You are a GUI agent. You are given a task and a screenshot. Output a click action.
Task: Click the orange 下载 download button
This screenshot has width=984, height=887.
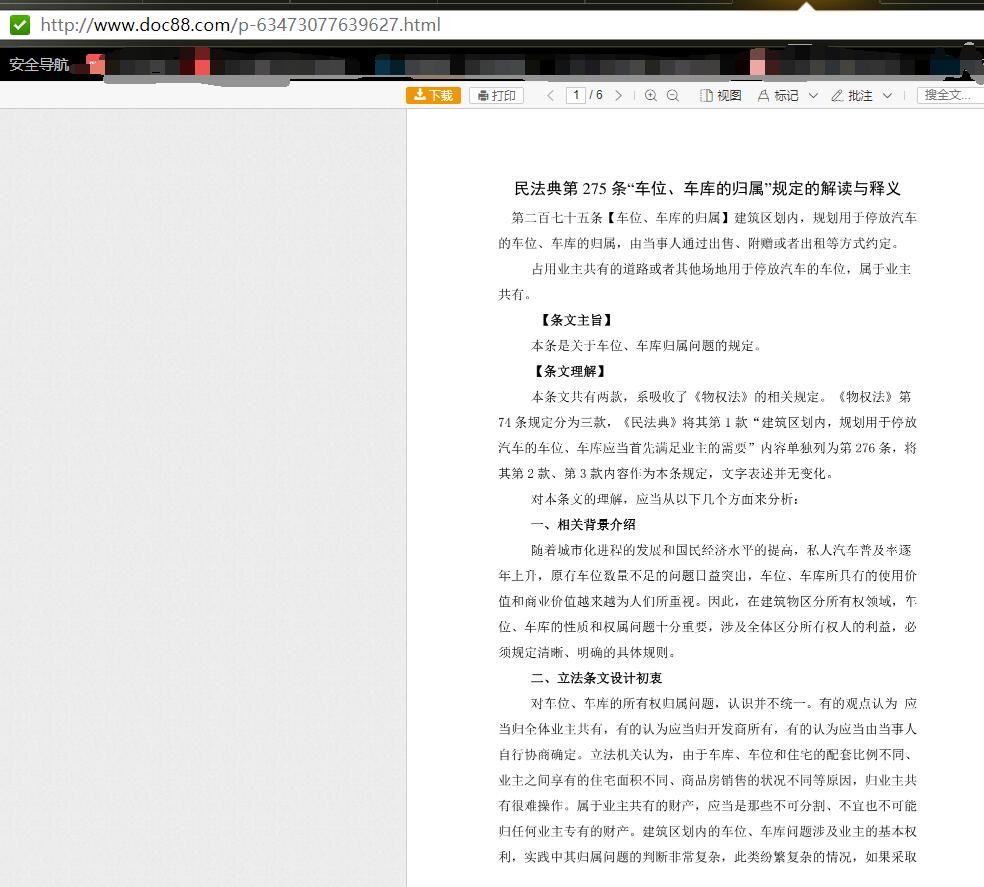click(433, 95)
